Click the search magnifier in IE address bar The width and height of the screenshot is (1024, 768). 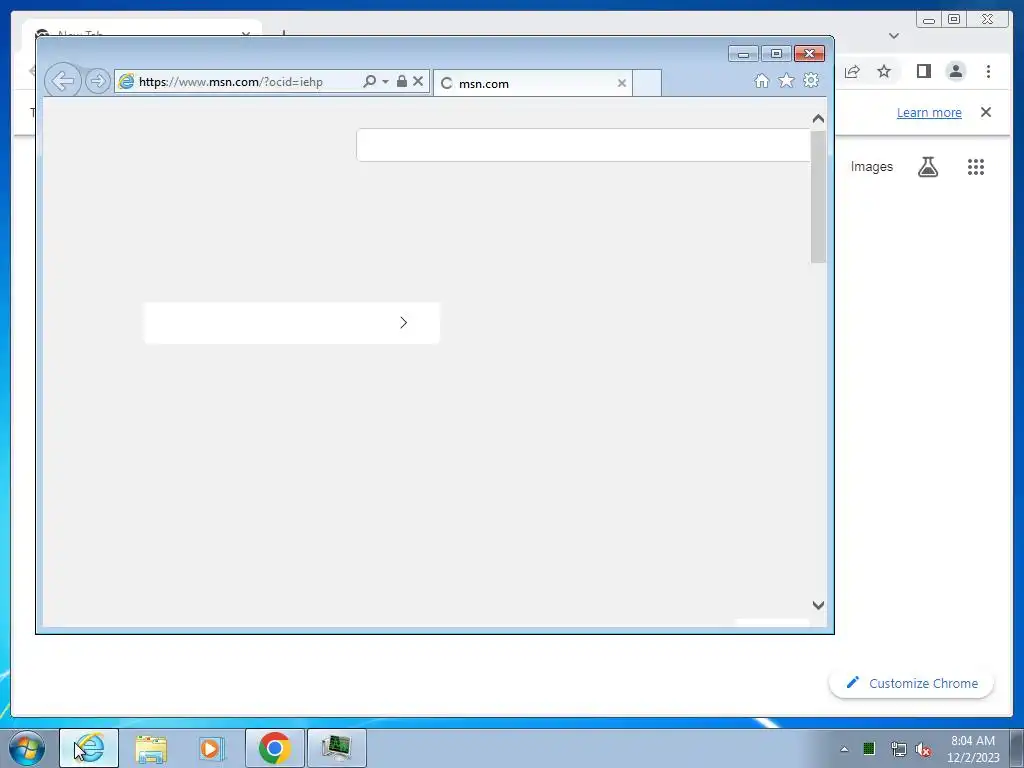tap(370, 82)
